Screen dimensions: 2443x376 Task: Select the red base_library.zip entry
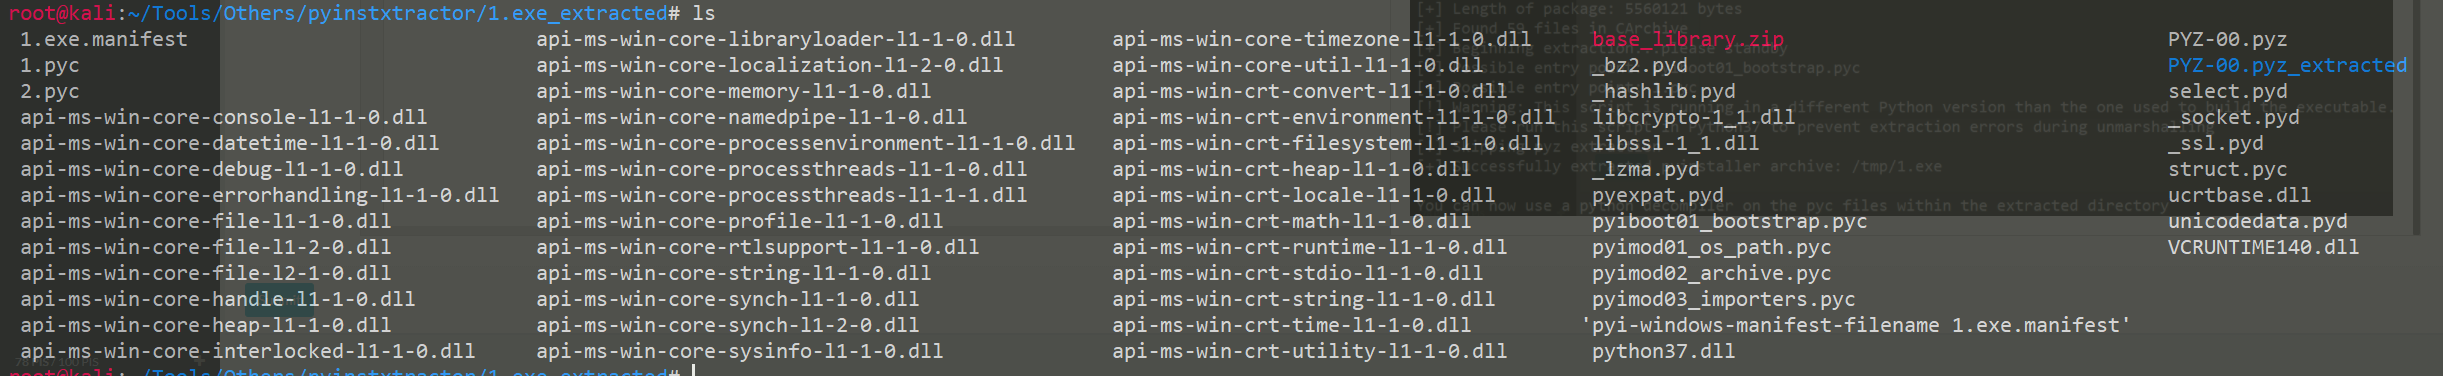1688,39
